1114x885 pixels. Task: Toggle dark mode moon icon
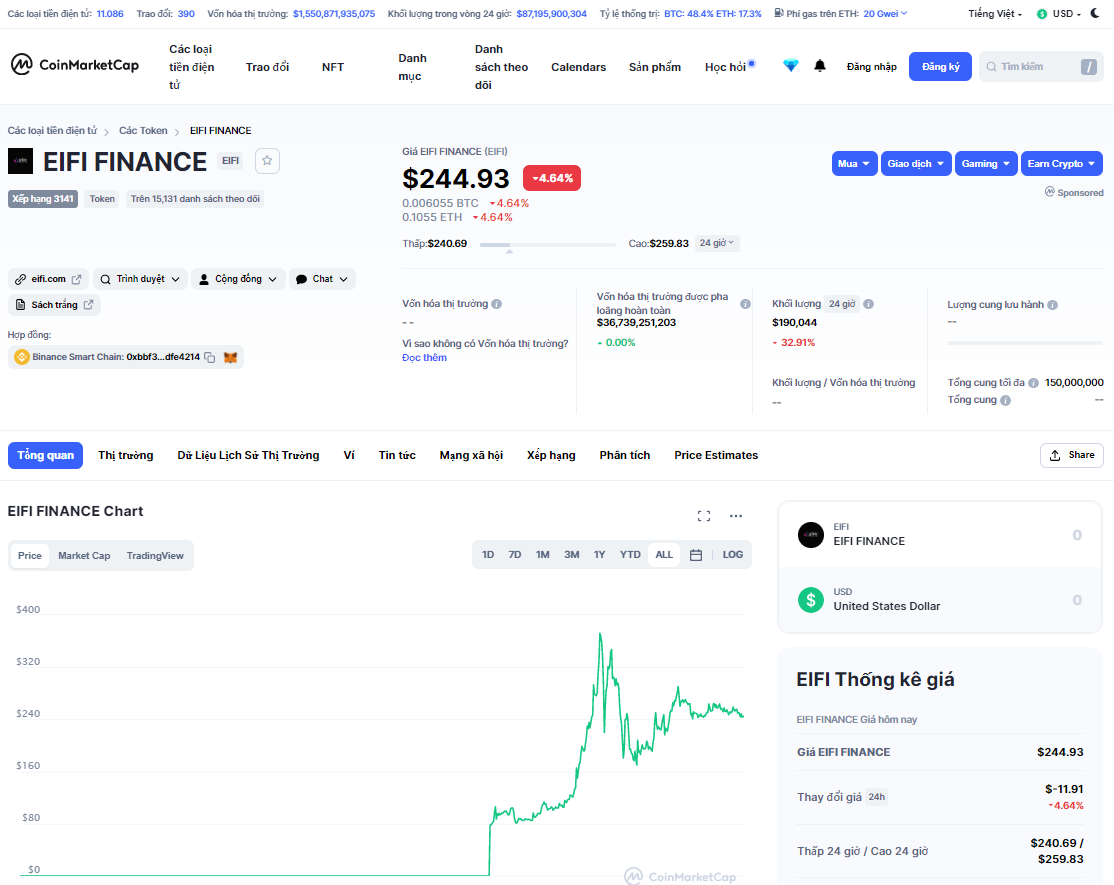tap(1095, 14)
